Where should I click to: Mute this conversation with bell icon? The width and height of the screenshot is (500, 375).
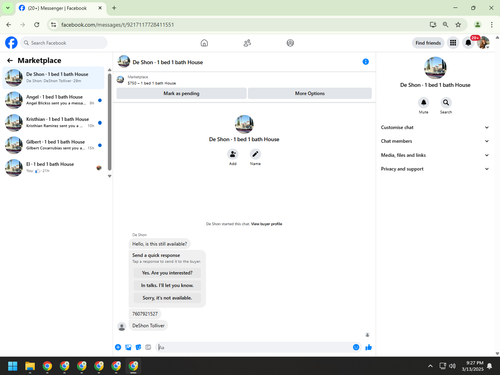[423, 102]
